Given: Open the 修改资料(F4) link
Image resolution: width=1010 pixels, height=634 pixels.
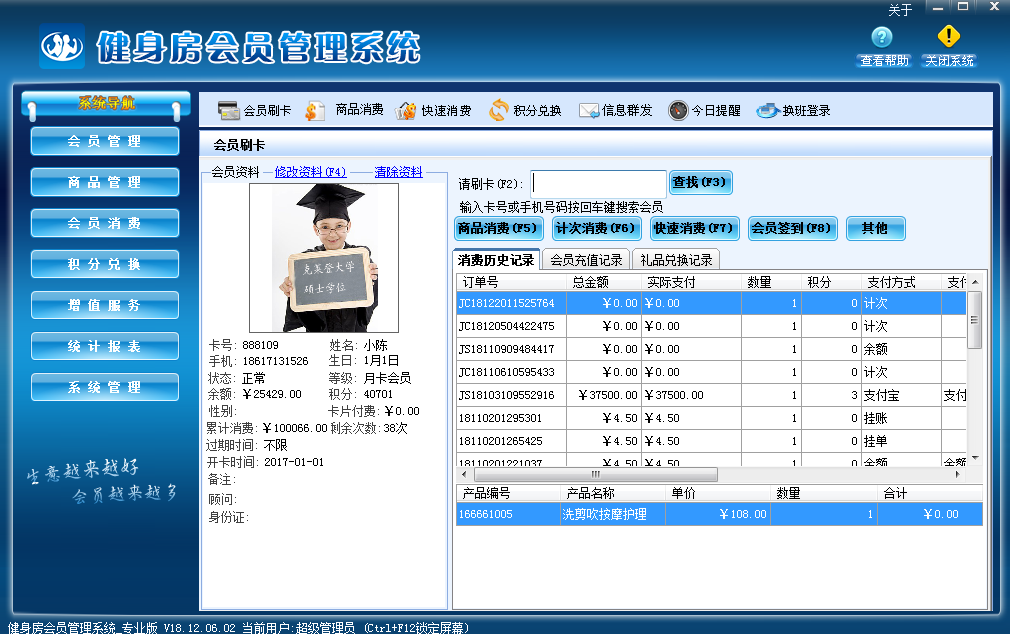Looking at the screenshot, I should (x=310, y=172).
